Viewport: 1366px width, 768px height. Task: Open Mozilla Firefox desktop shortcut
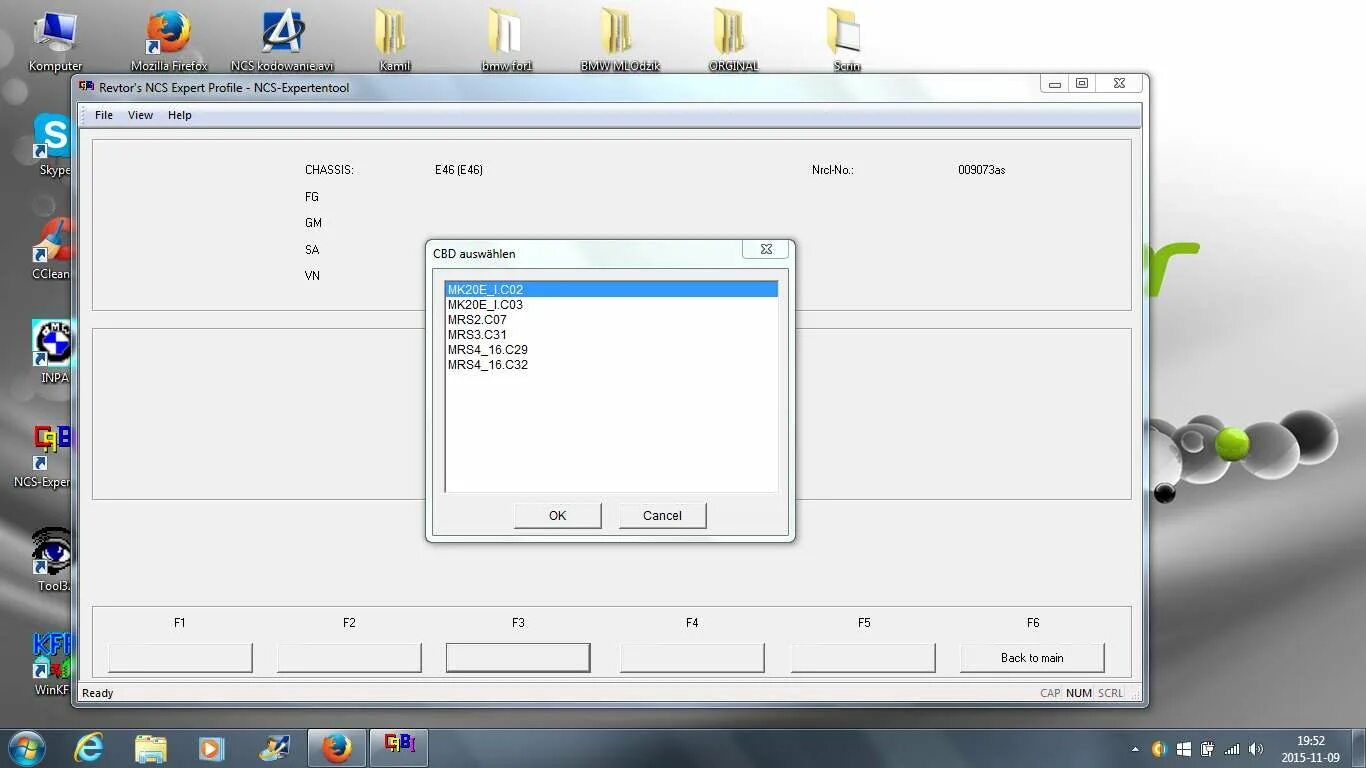pyautogui.click(x=169, y=40)
